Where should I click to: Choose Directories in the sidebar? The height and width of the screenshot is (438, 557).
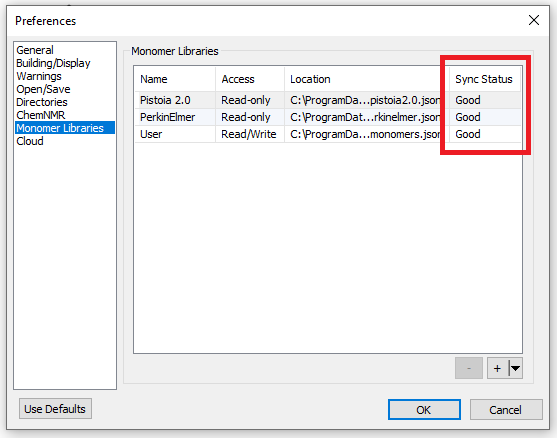click(x=42, y=102)
